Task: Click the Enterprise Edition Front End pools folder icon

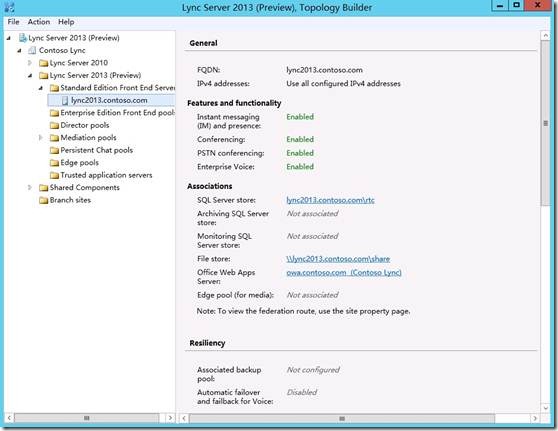Action: pyautogui.click(x=54, y=113)
